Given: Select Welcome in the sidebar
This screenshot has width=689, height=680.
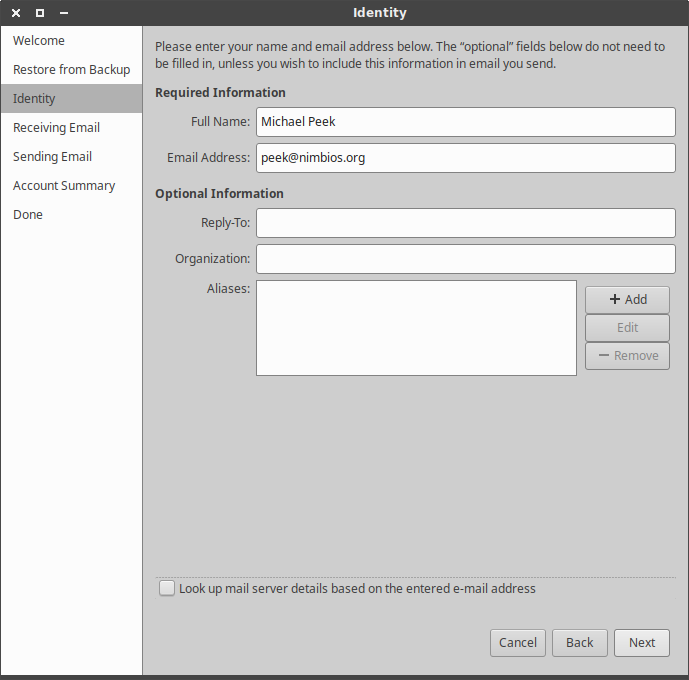Looking at the screenshot, I should point(39,41).
